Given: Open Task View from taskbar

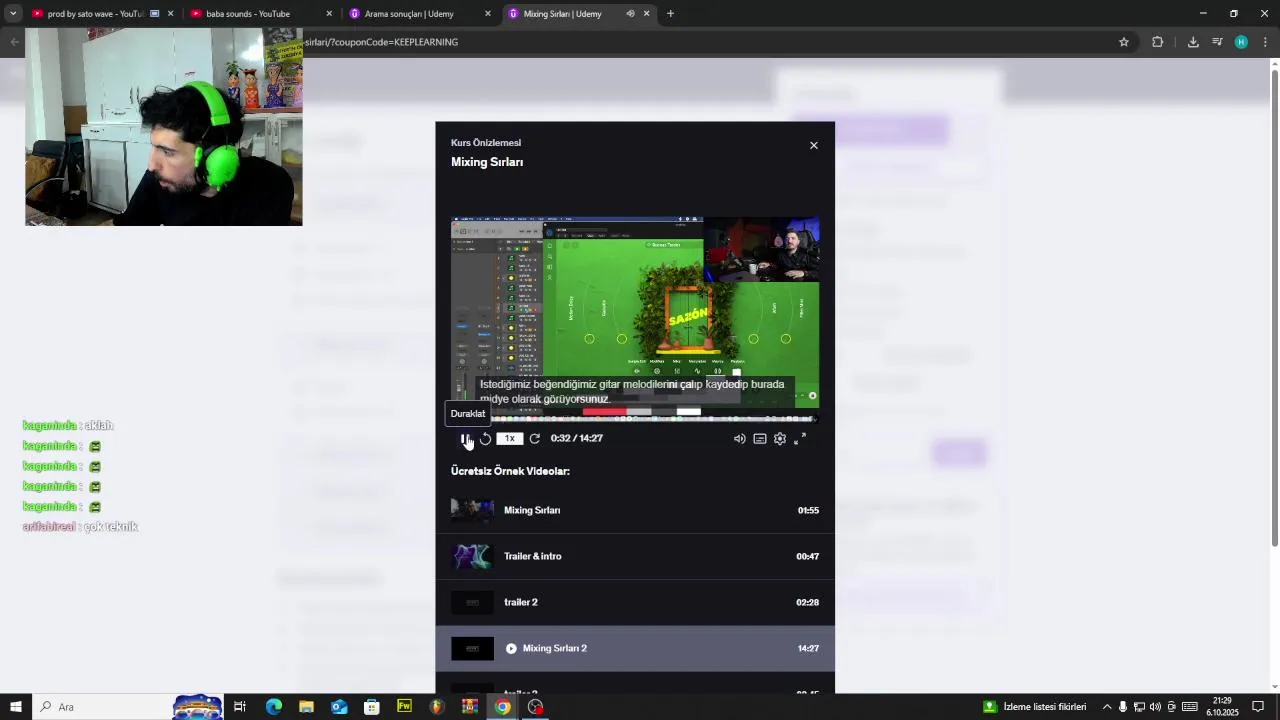Looking at the screenshot, I should click(x=240, y=707).
